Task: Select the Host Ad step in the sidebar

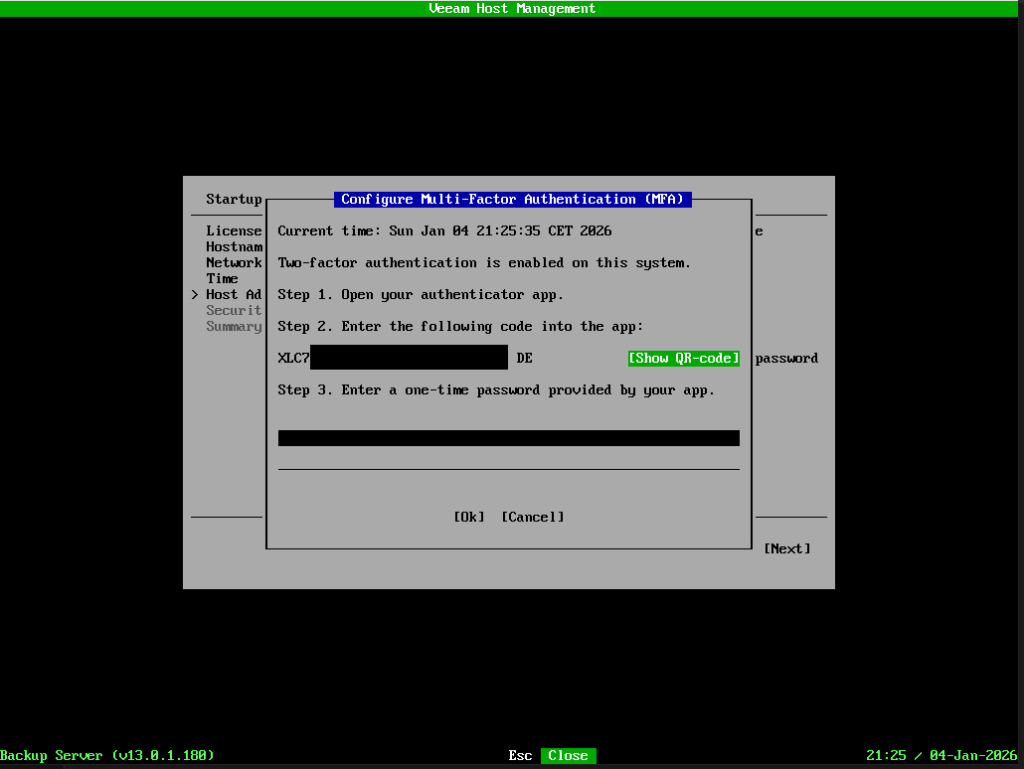Action: click(x=233, y=295)
